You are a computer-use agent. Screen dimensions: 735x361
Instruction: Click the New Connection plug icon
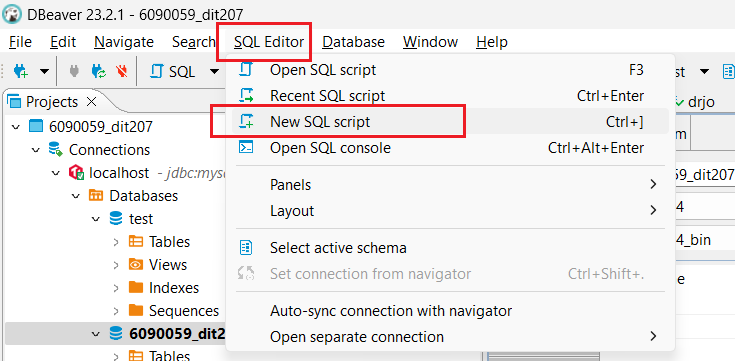(21, 72)
